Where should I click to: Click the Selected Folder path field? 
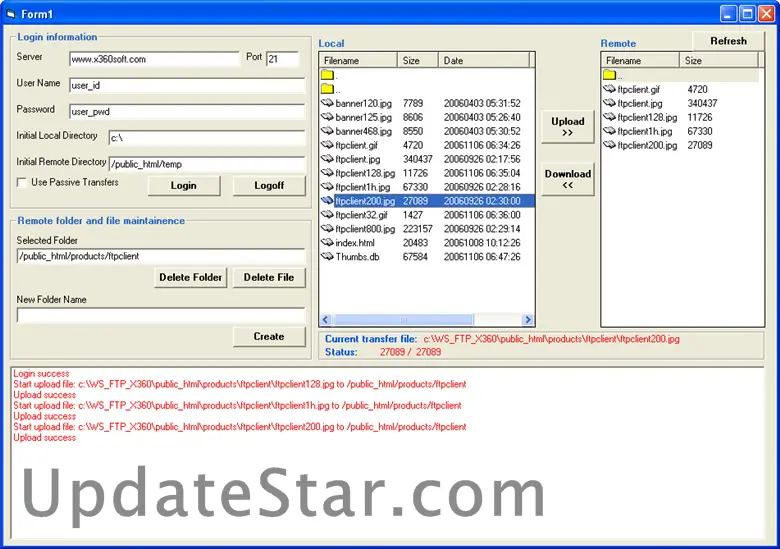[x=161, y=257]
